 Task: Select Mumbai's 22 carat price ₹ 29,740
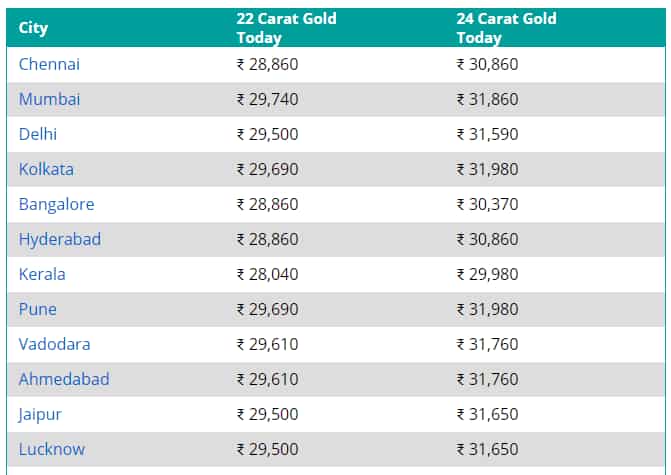267,99
